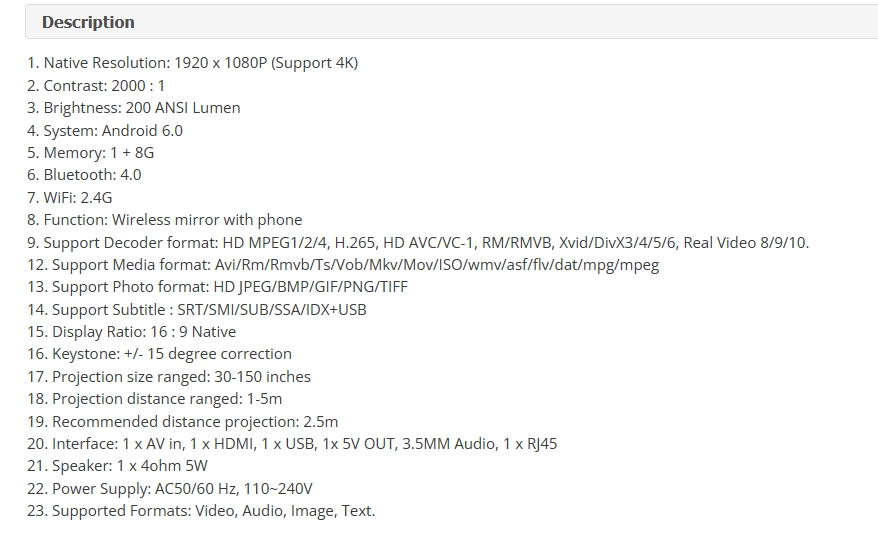Image resolution: width=878 pixels, height=558 pixels.
Task: Select the Projection size 30-150 inches line
Action: [x=169, y=377]
